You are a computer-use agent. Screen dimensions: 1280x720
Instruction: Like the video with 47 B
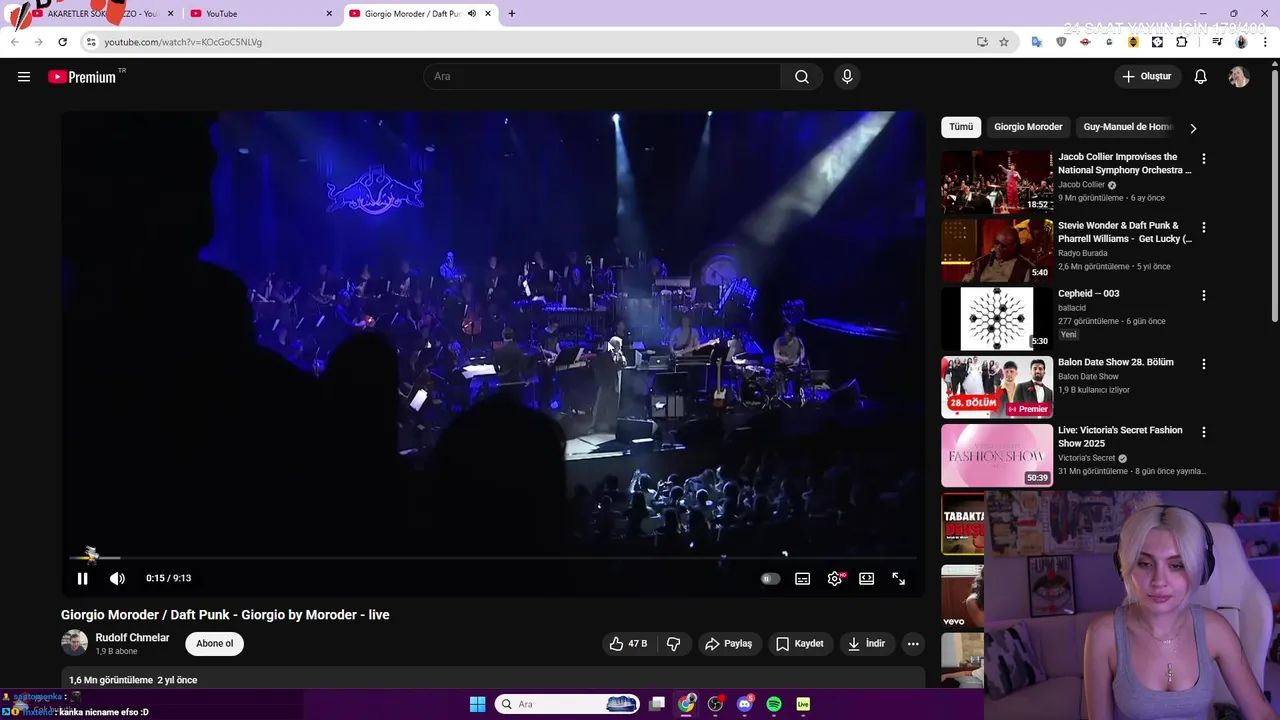[629, 644]
